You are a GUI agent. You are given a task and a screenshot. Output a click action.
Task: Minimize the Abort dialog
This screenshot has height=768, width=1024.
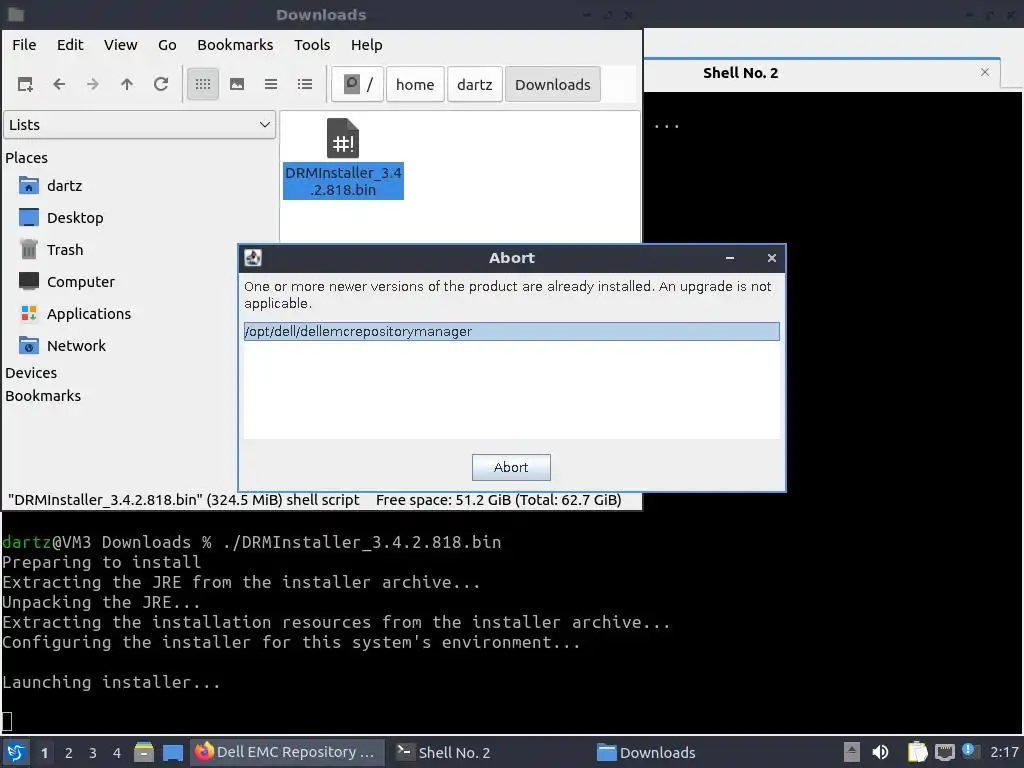730,258
